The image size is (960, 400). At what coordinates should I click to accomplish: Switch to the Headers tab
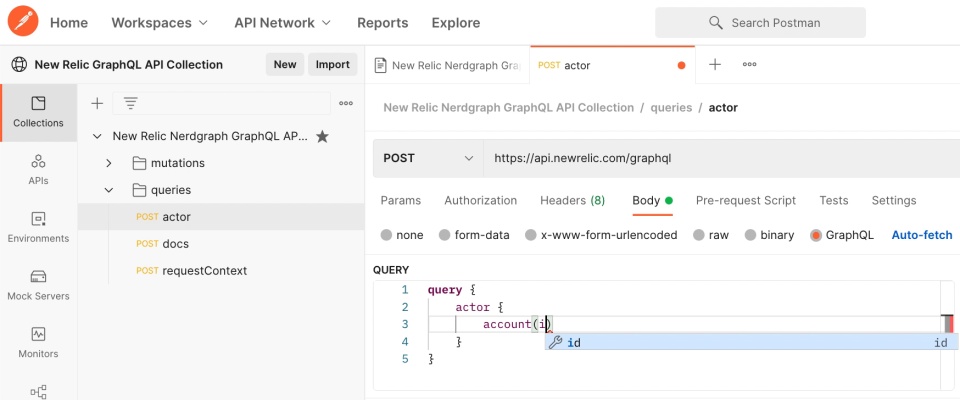click(x=572, y=200)
